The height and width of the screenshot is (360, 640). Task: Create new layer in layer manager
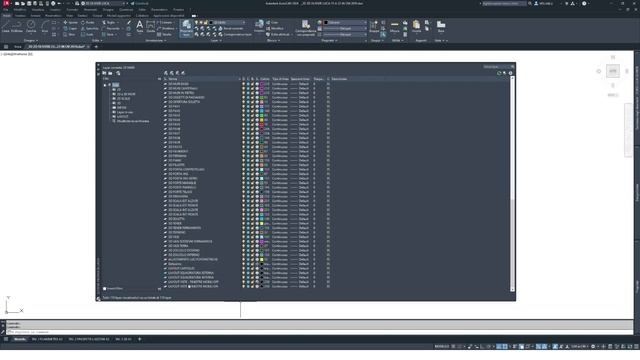click(x=166, y=73)
